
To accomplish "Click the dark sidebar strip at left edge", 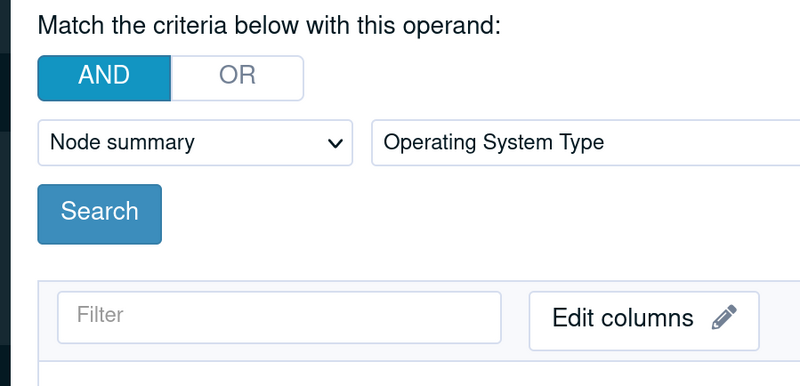I will (x=5, y=193).
